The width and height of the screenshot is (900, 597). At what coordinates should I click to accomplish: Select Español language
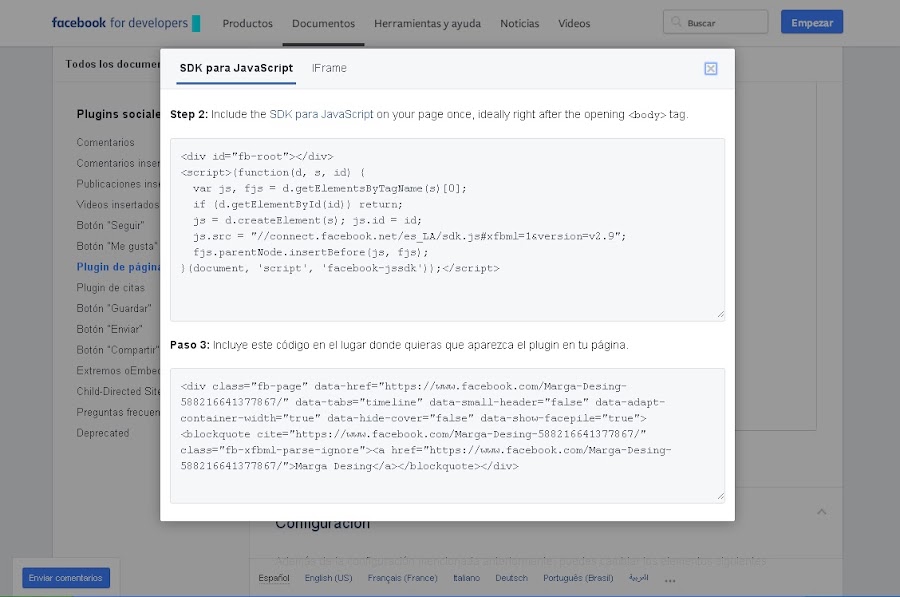tap(274, 578)
